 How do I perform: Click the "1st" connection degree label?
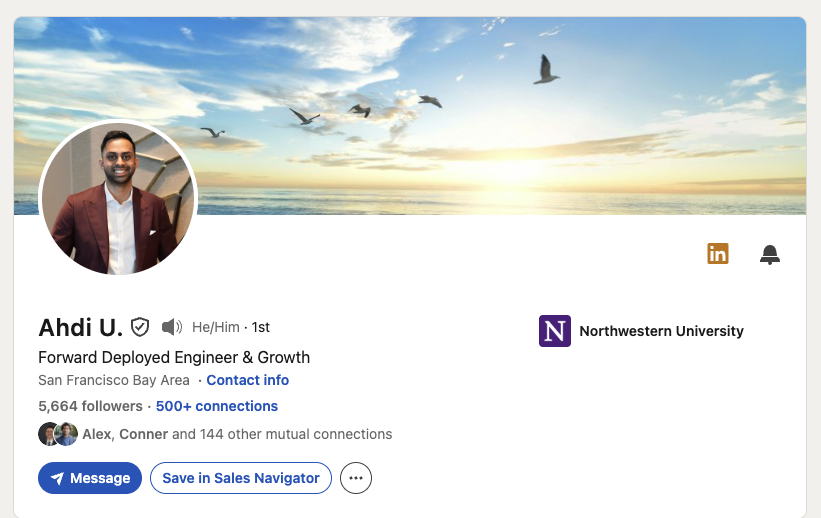click(261, 327)
